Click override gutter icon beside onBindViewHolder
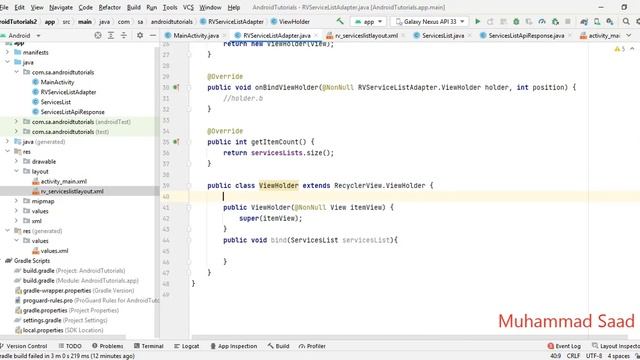Image resolution: width=640 pixels, height=360 pixels. coord(176,87)
